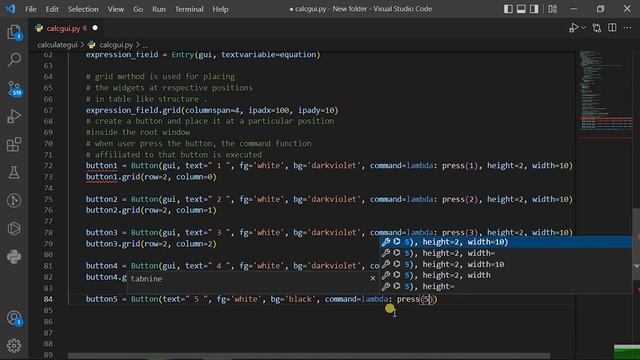Click the unsaved dot on calcgui.py tab
640x360 pixels.
point(95,28)
